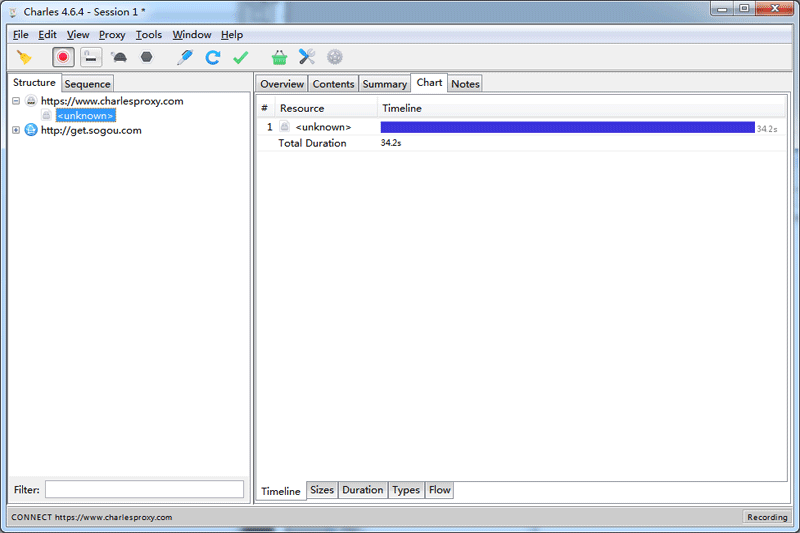Open the Proxy menu

tap(112, 35)
